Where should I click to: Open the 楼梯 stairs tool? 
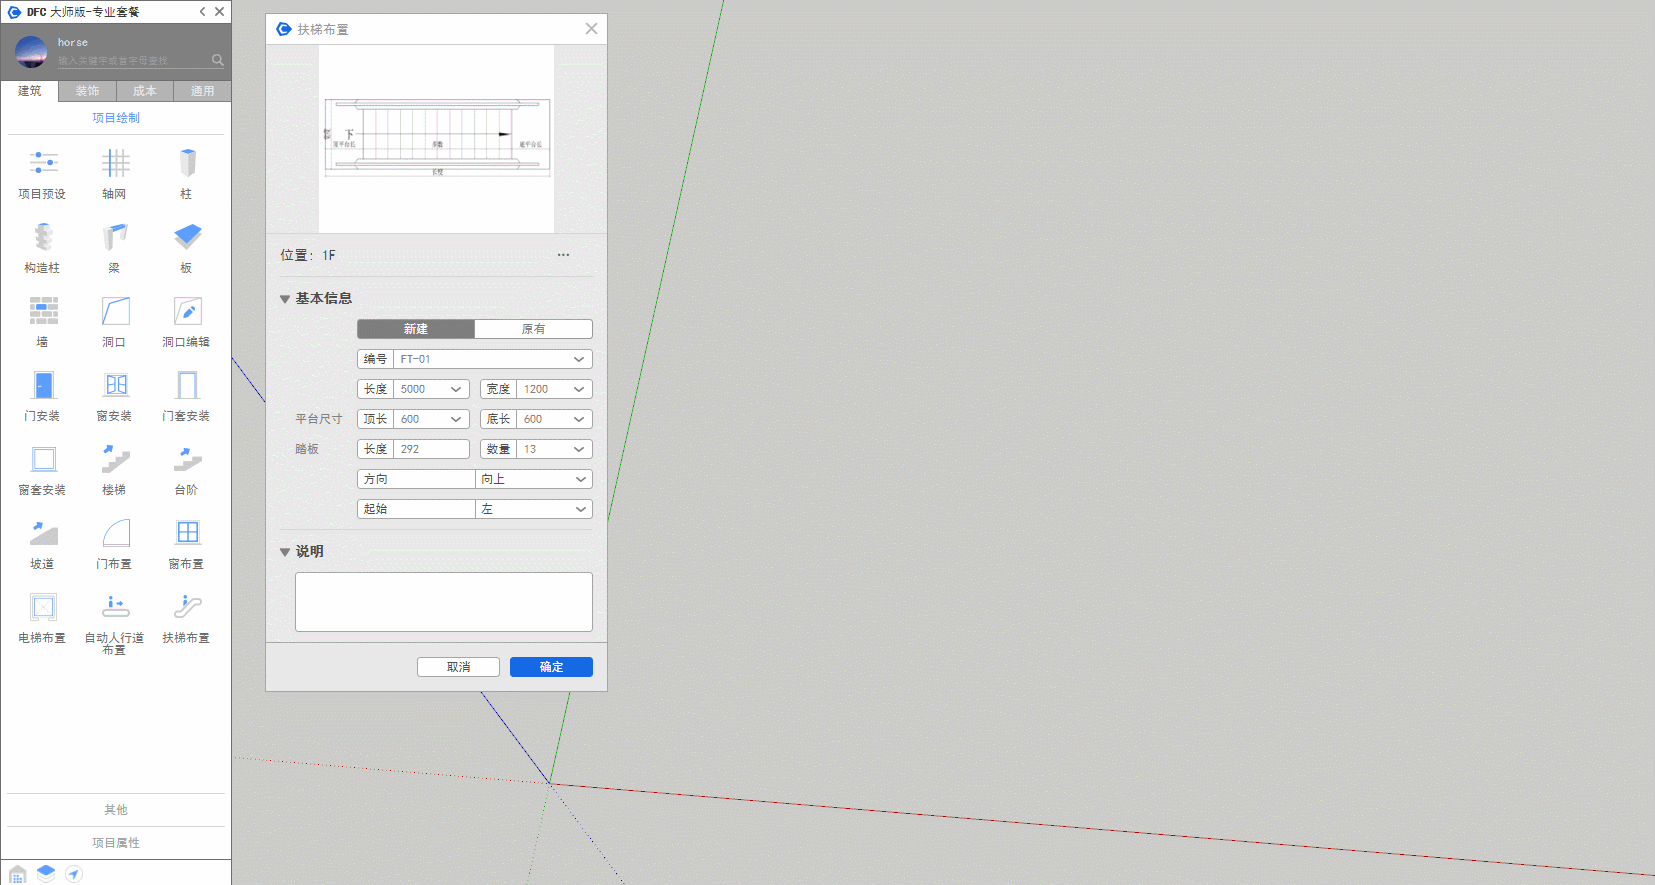(x=115, y=460)
